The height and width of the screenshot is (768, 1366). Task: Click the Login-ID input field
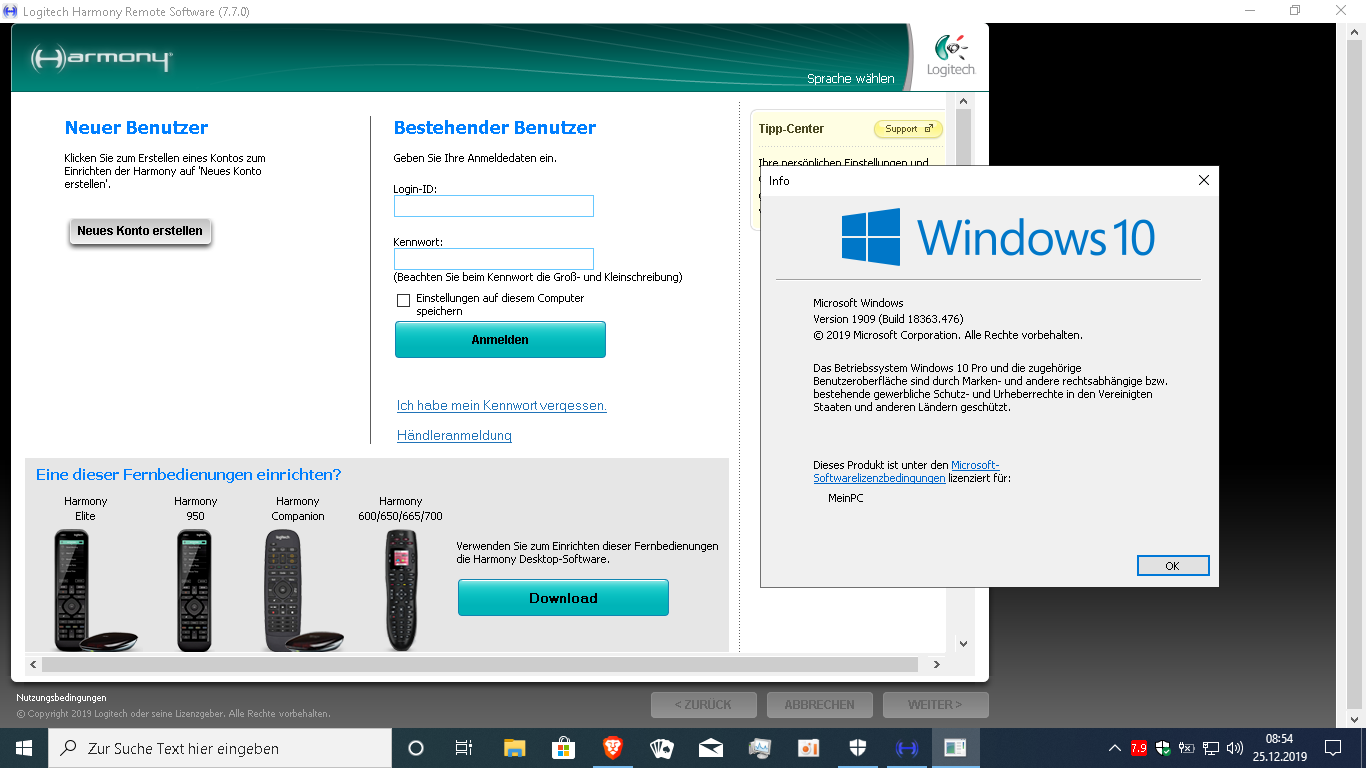(x=494, y=206)
